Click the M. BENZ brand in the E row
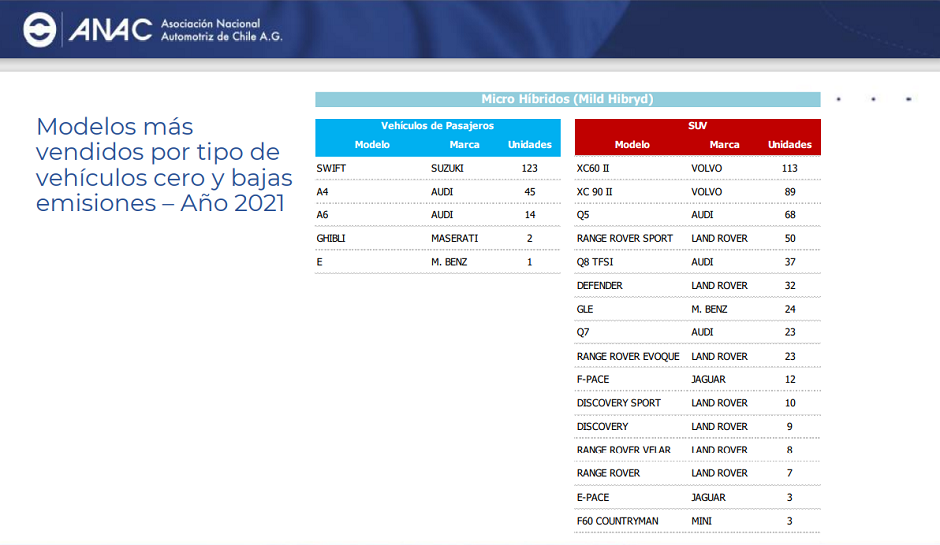940x545 pixels. pos(449,262)
